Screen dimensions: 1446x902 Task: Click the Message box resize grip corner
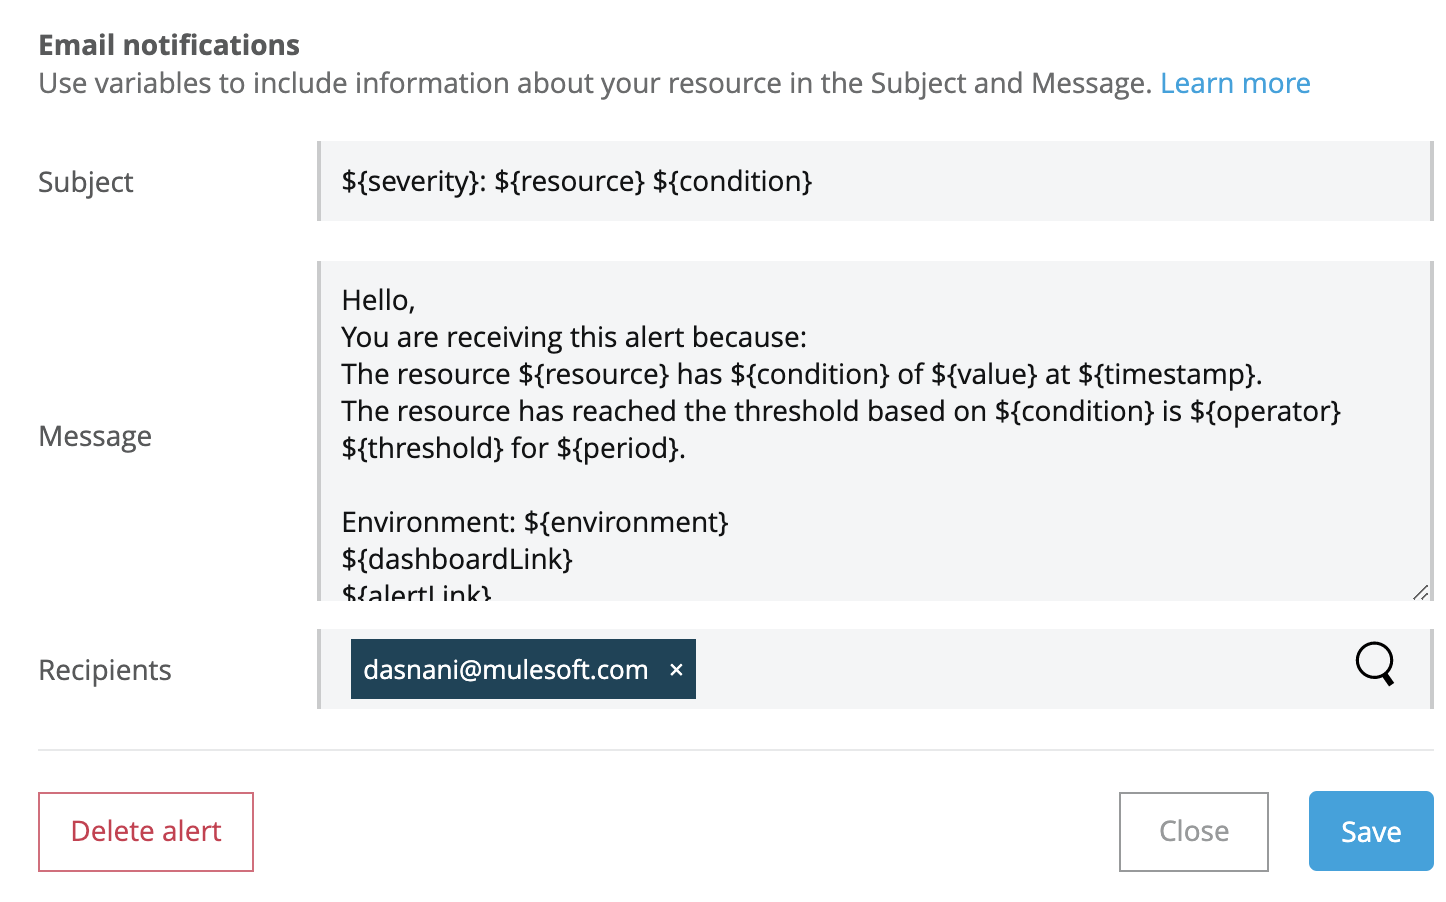coord(1420,592)
